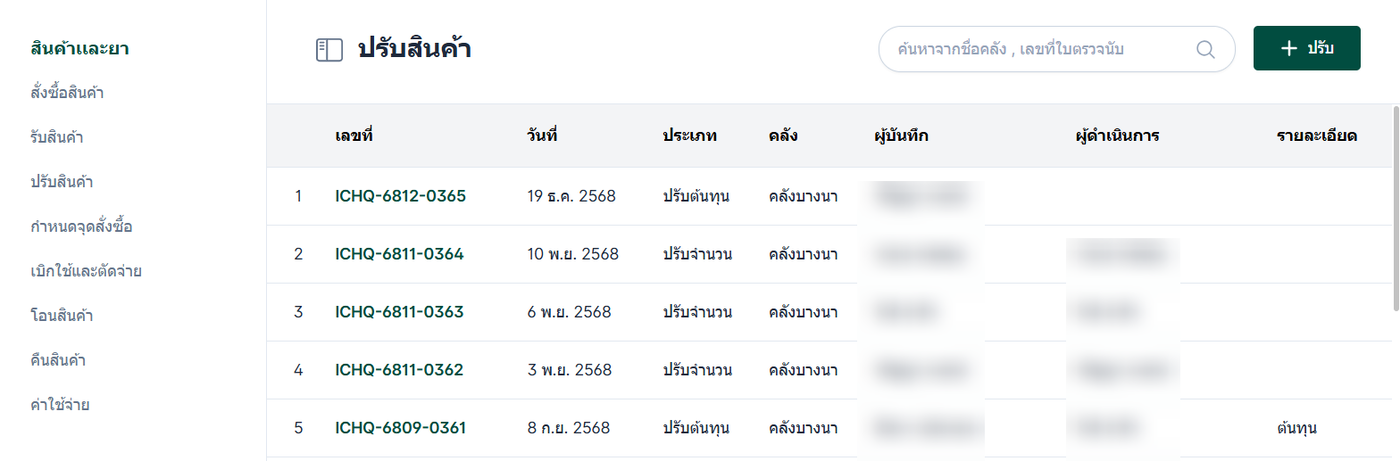Open record ICHQ-6811-0362
This screenshot has height=461, width=1400.
point(399,370)
